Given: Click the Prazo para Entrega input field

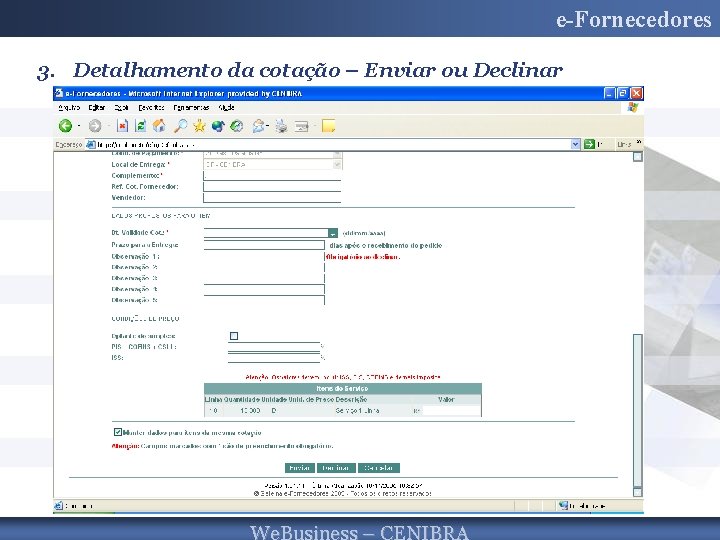Looking at the screenshot, I should tap(264, 245).
